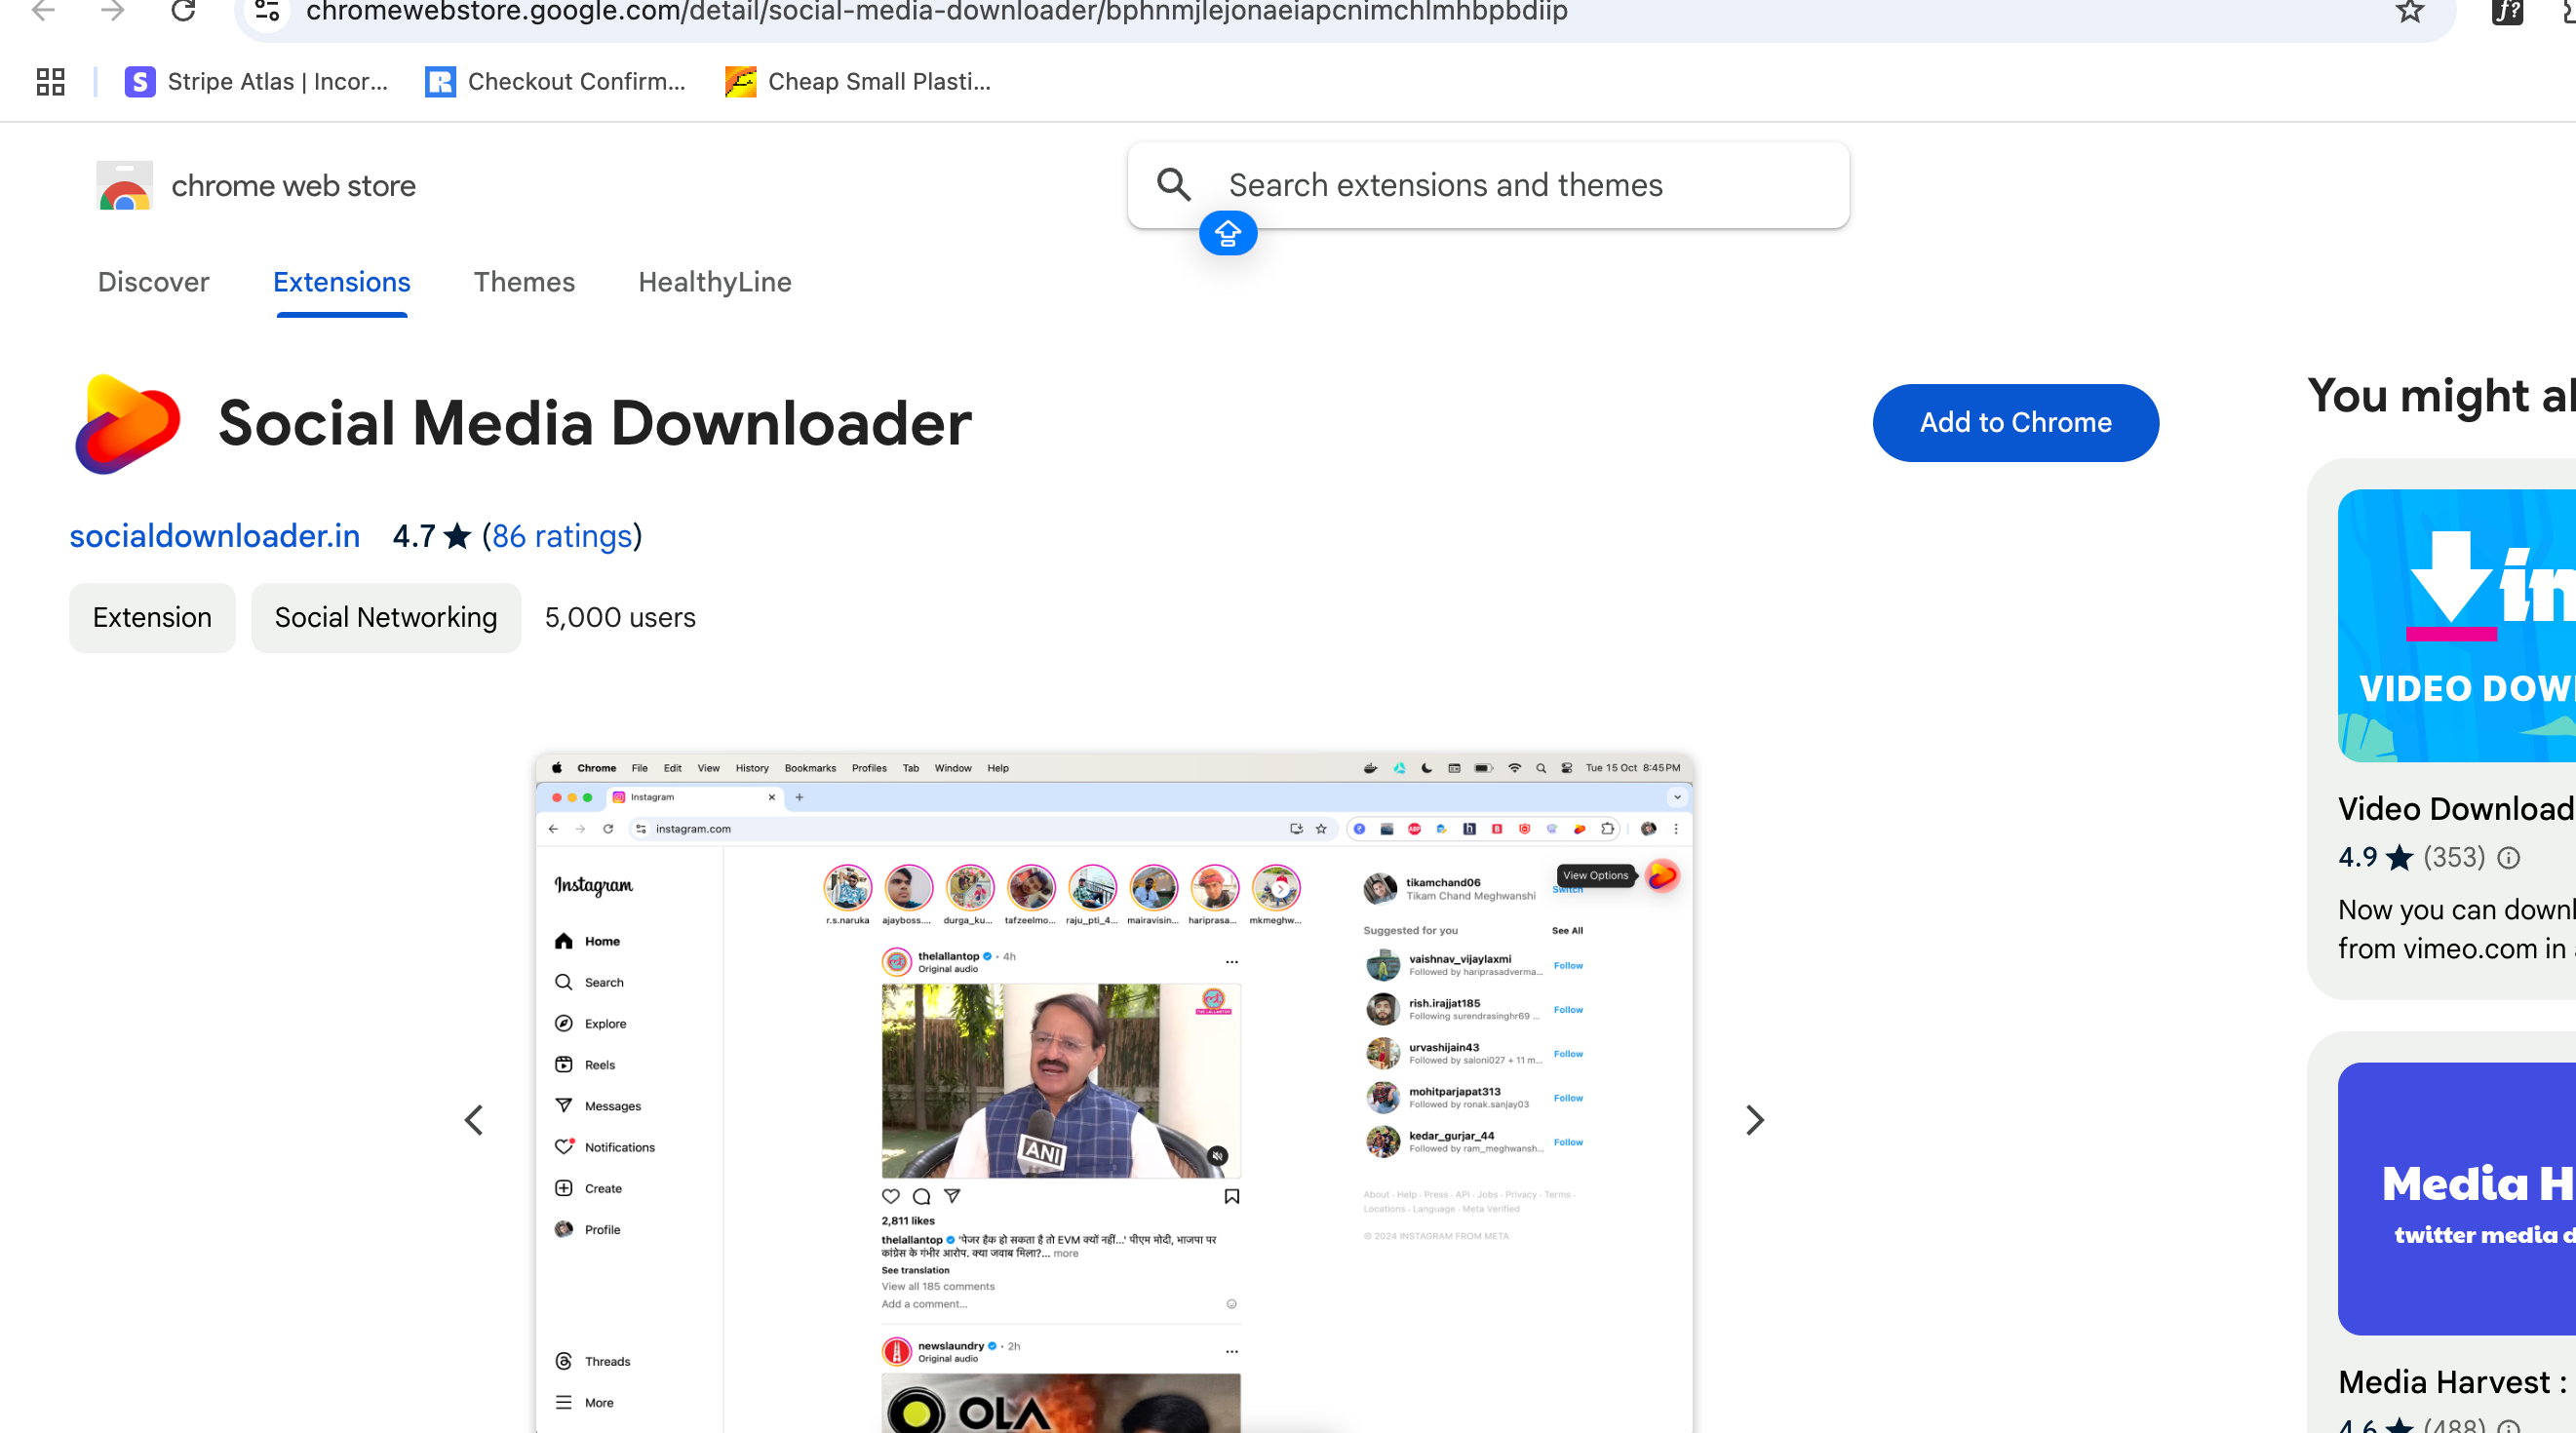
Task: Show next screenshot with right chevron
Action: click(1754, 1120)
